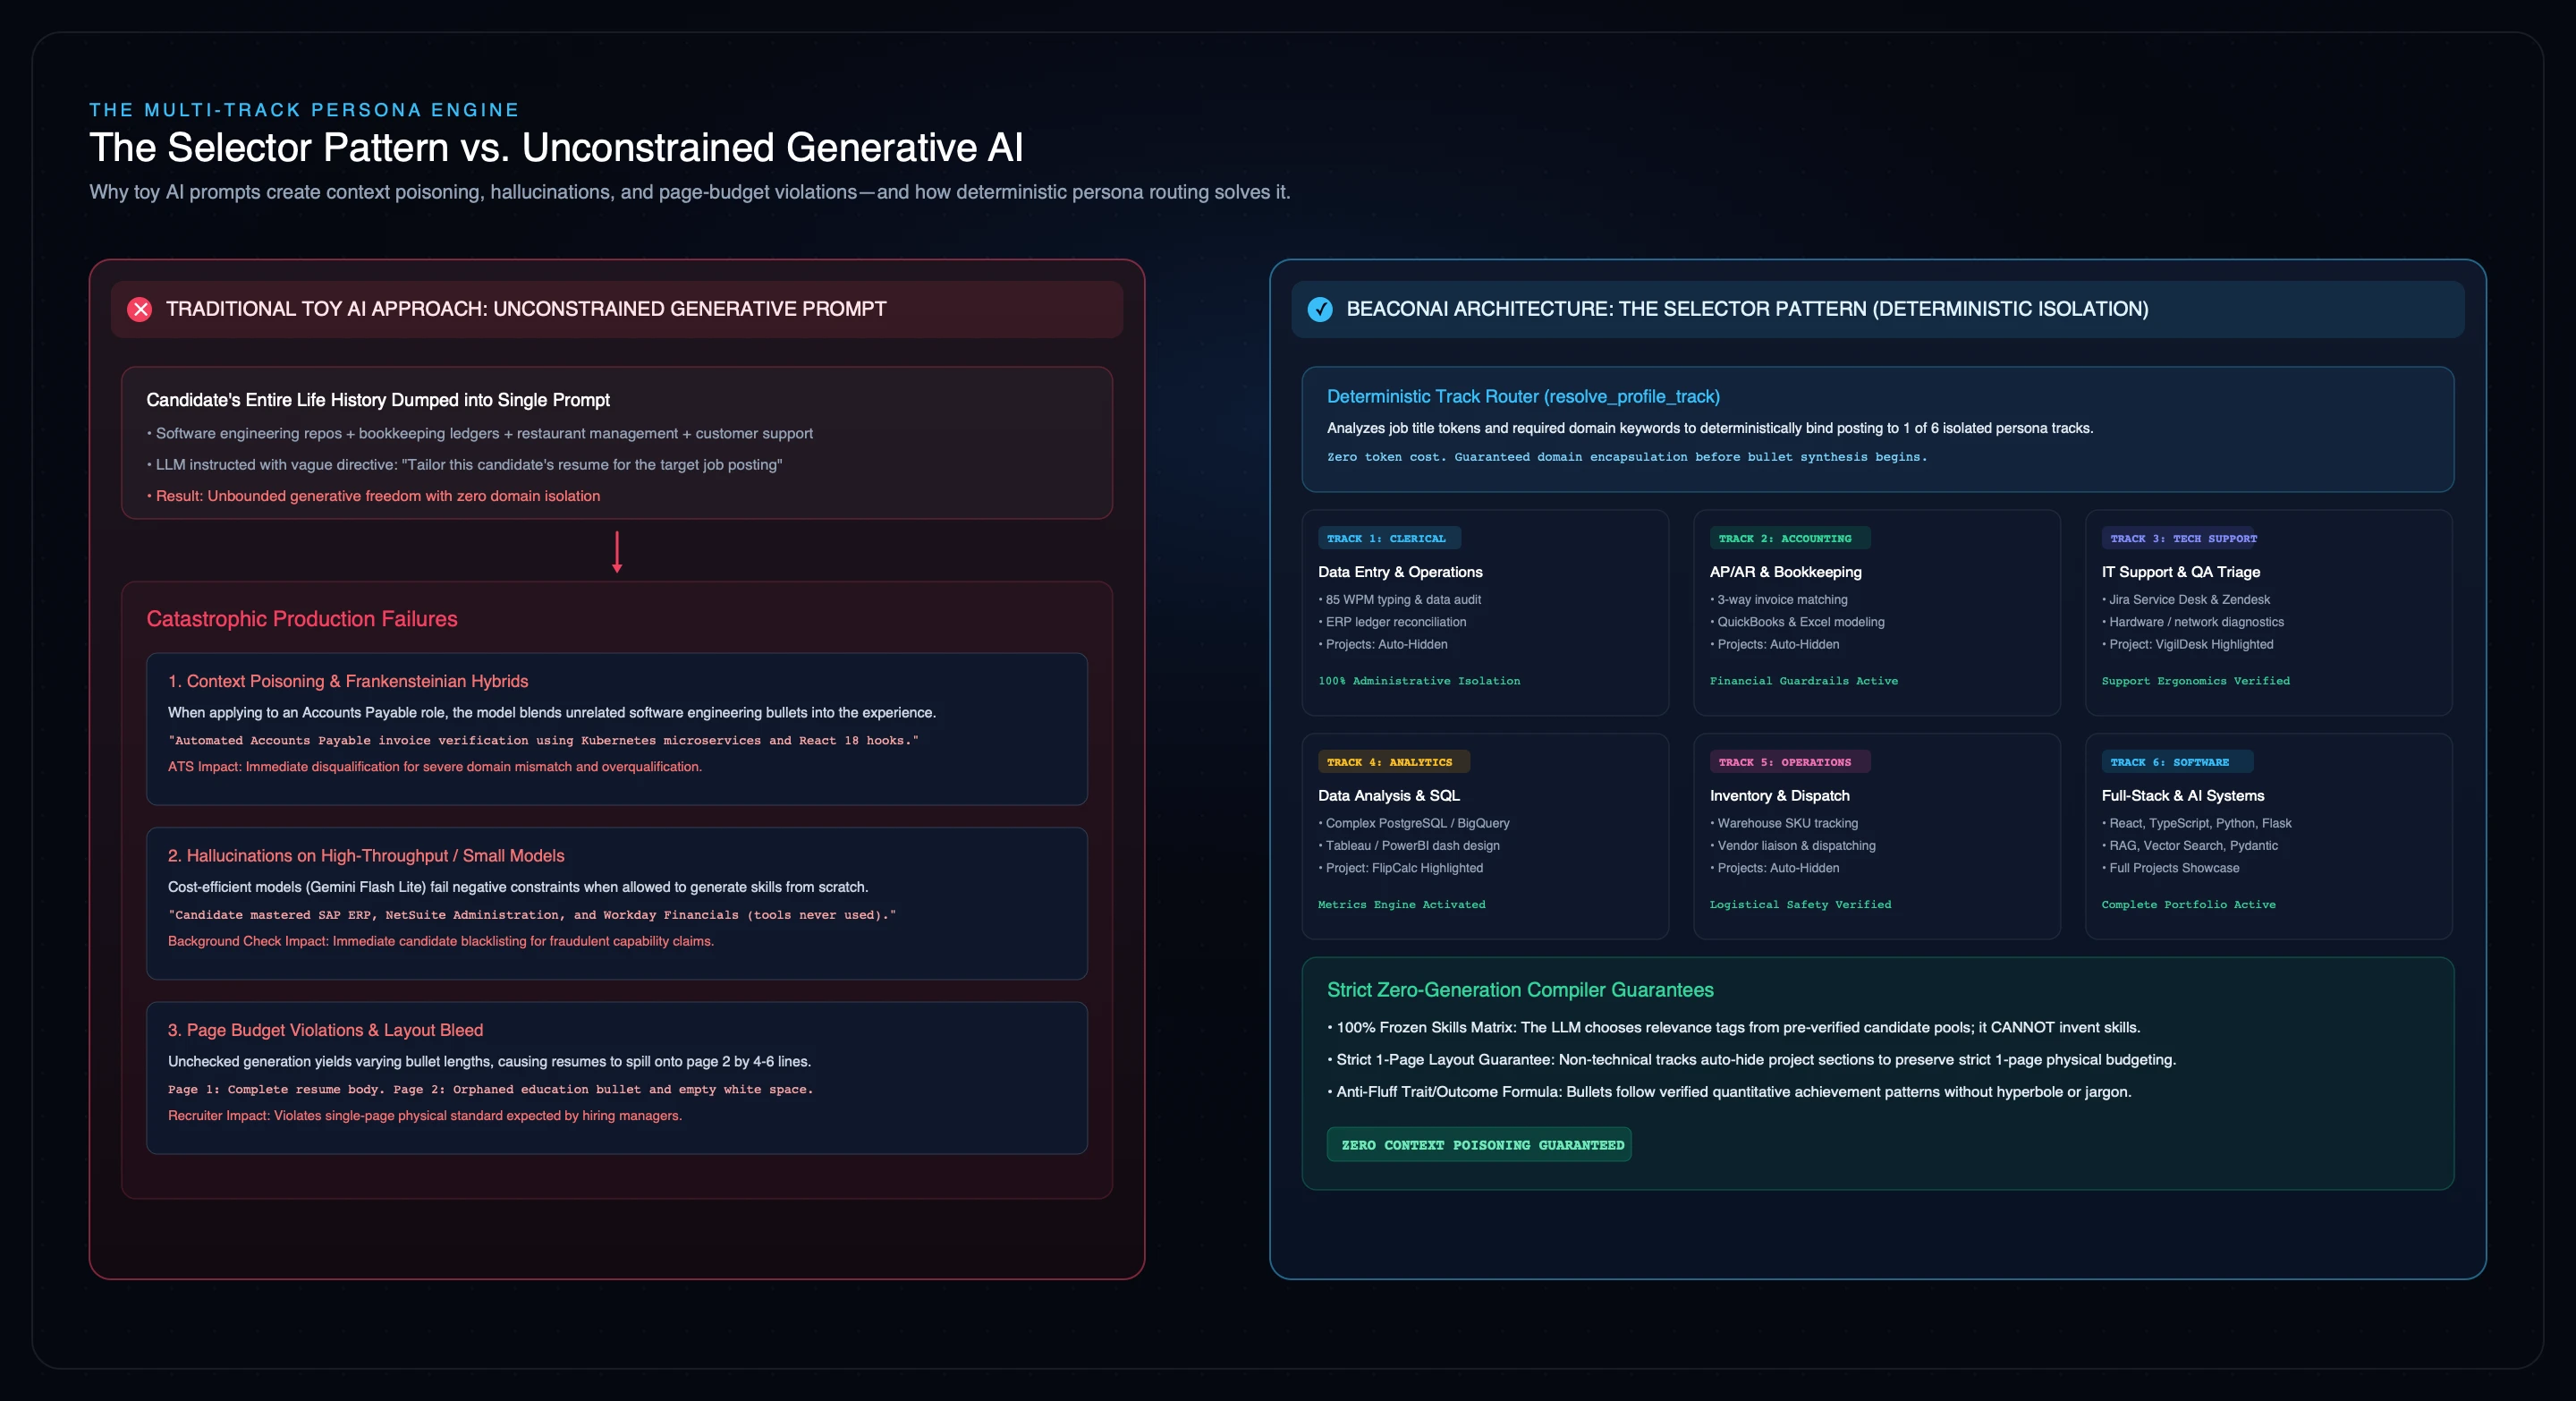Click the 3-way invoice matching bullet

tap(1778, 600)
